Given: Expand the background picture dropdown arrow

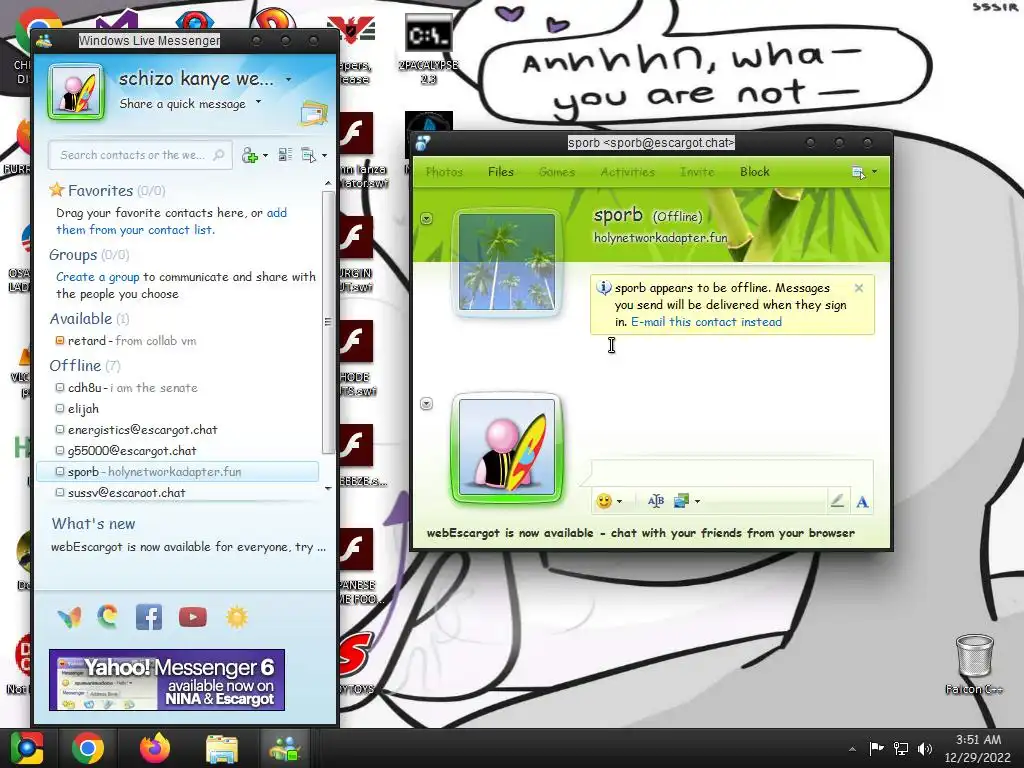Looking at the screenshot, I should tap(697, 502).
